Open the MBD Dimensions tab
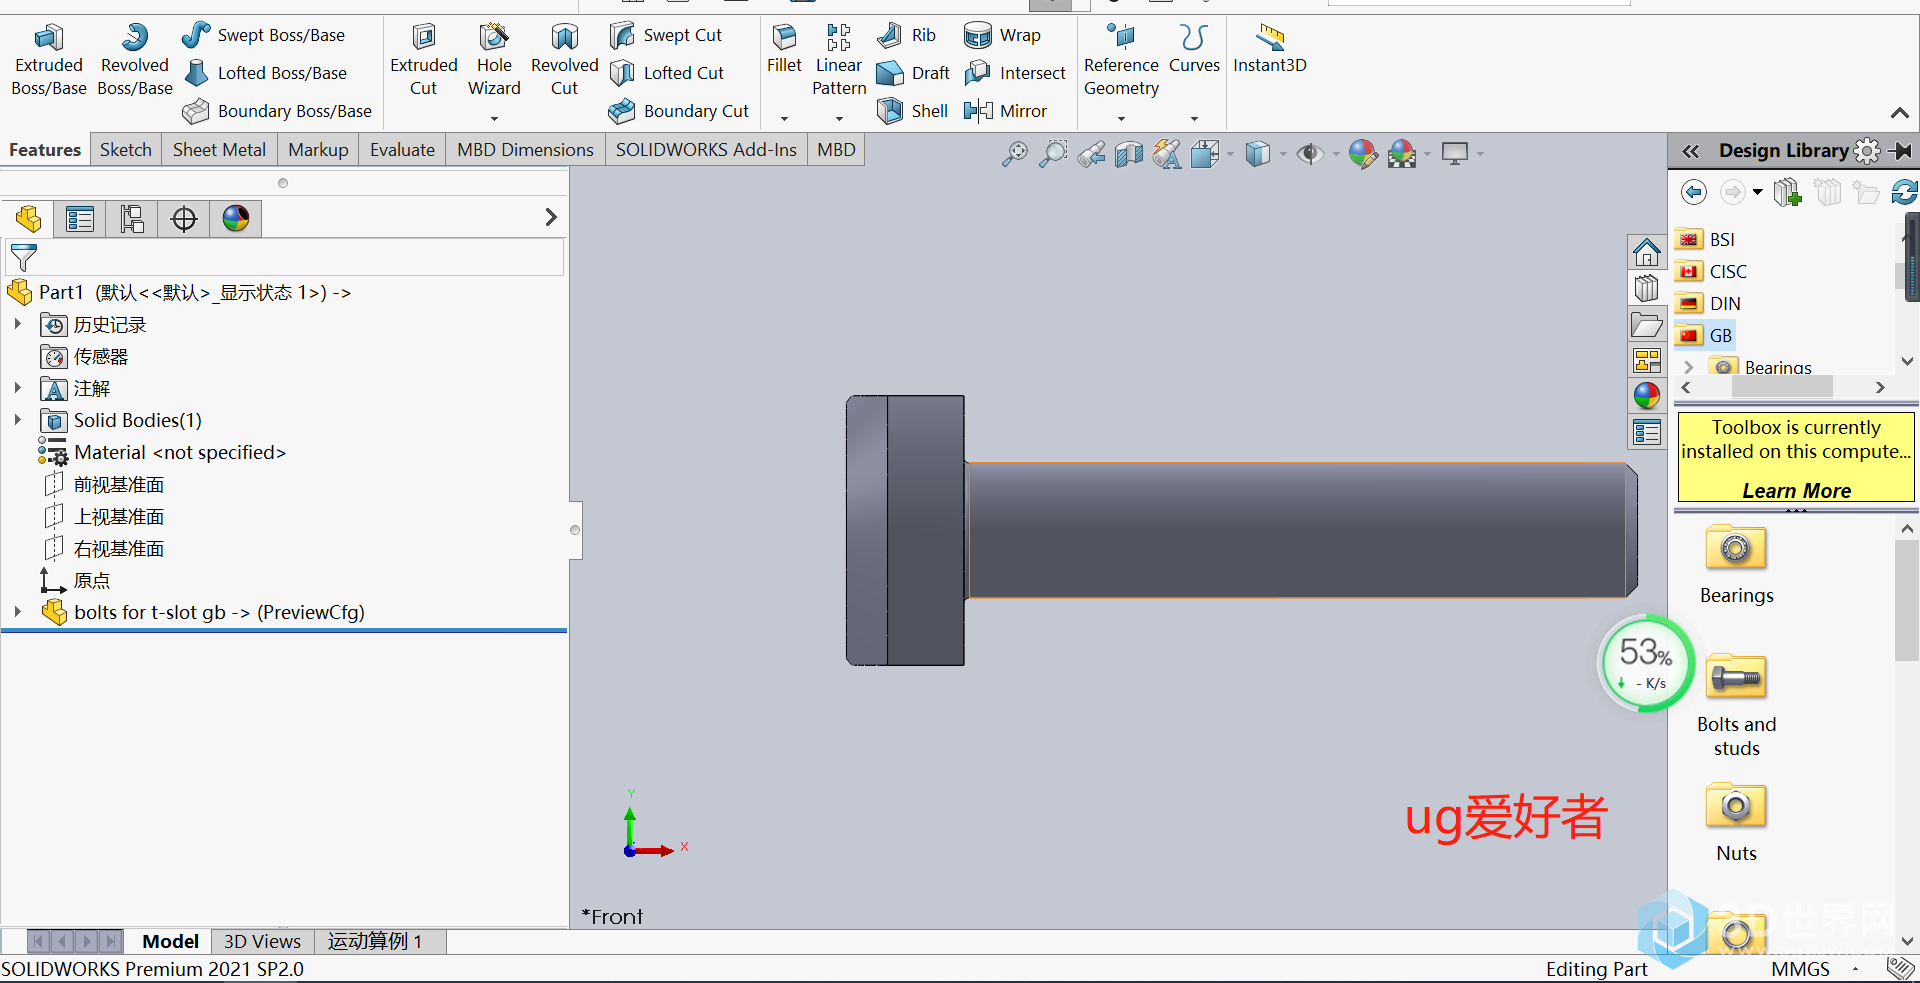Image resolution: width=1920 pixels, height=983 pixels. 525,150
